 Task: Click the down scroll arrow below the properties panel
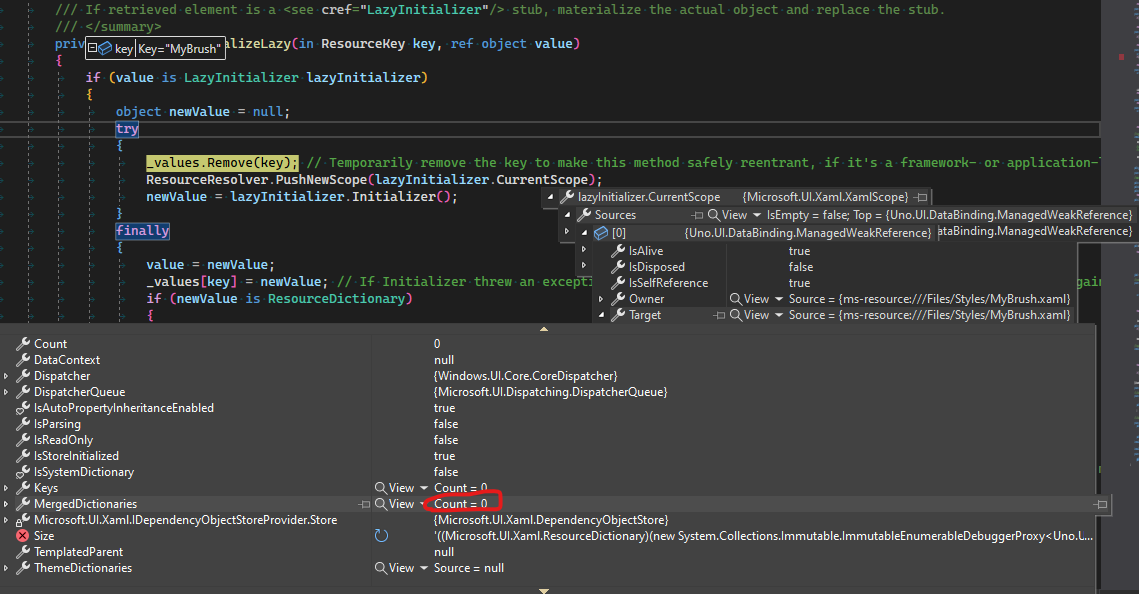click(543, 590)
